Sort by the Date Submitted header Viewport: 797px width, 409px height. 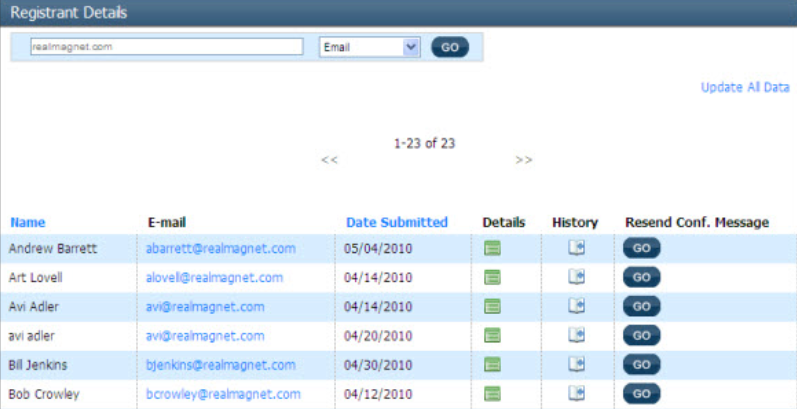pos(397,223)
